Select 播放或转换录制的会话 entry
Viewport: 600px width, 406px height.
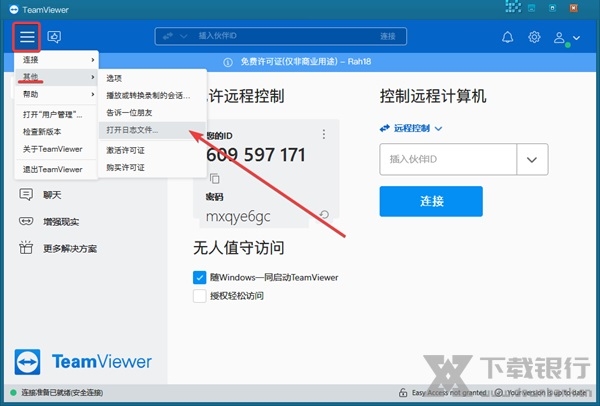coord(152,95)
